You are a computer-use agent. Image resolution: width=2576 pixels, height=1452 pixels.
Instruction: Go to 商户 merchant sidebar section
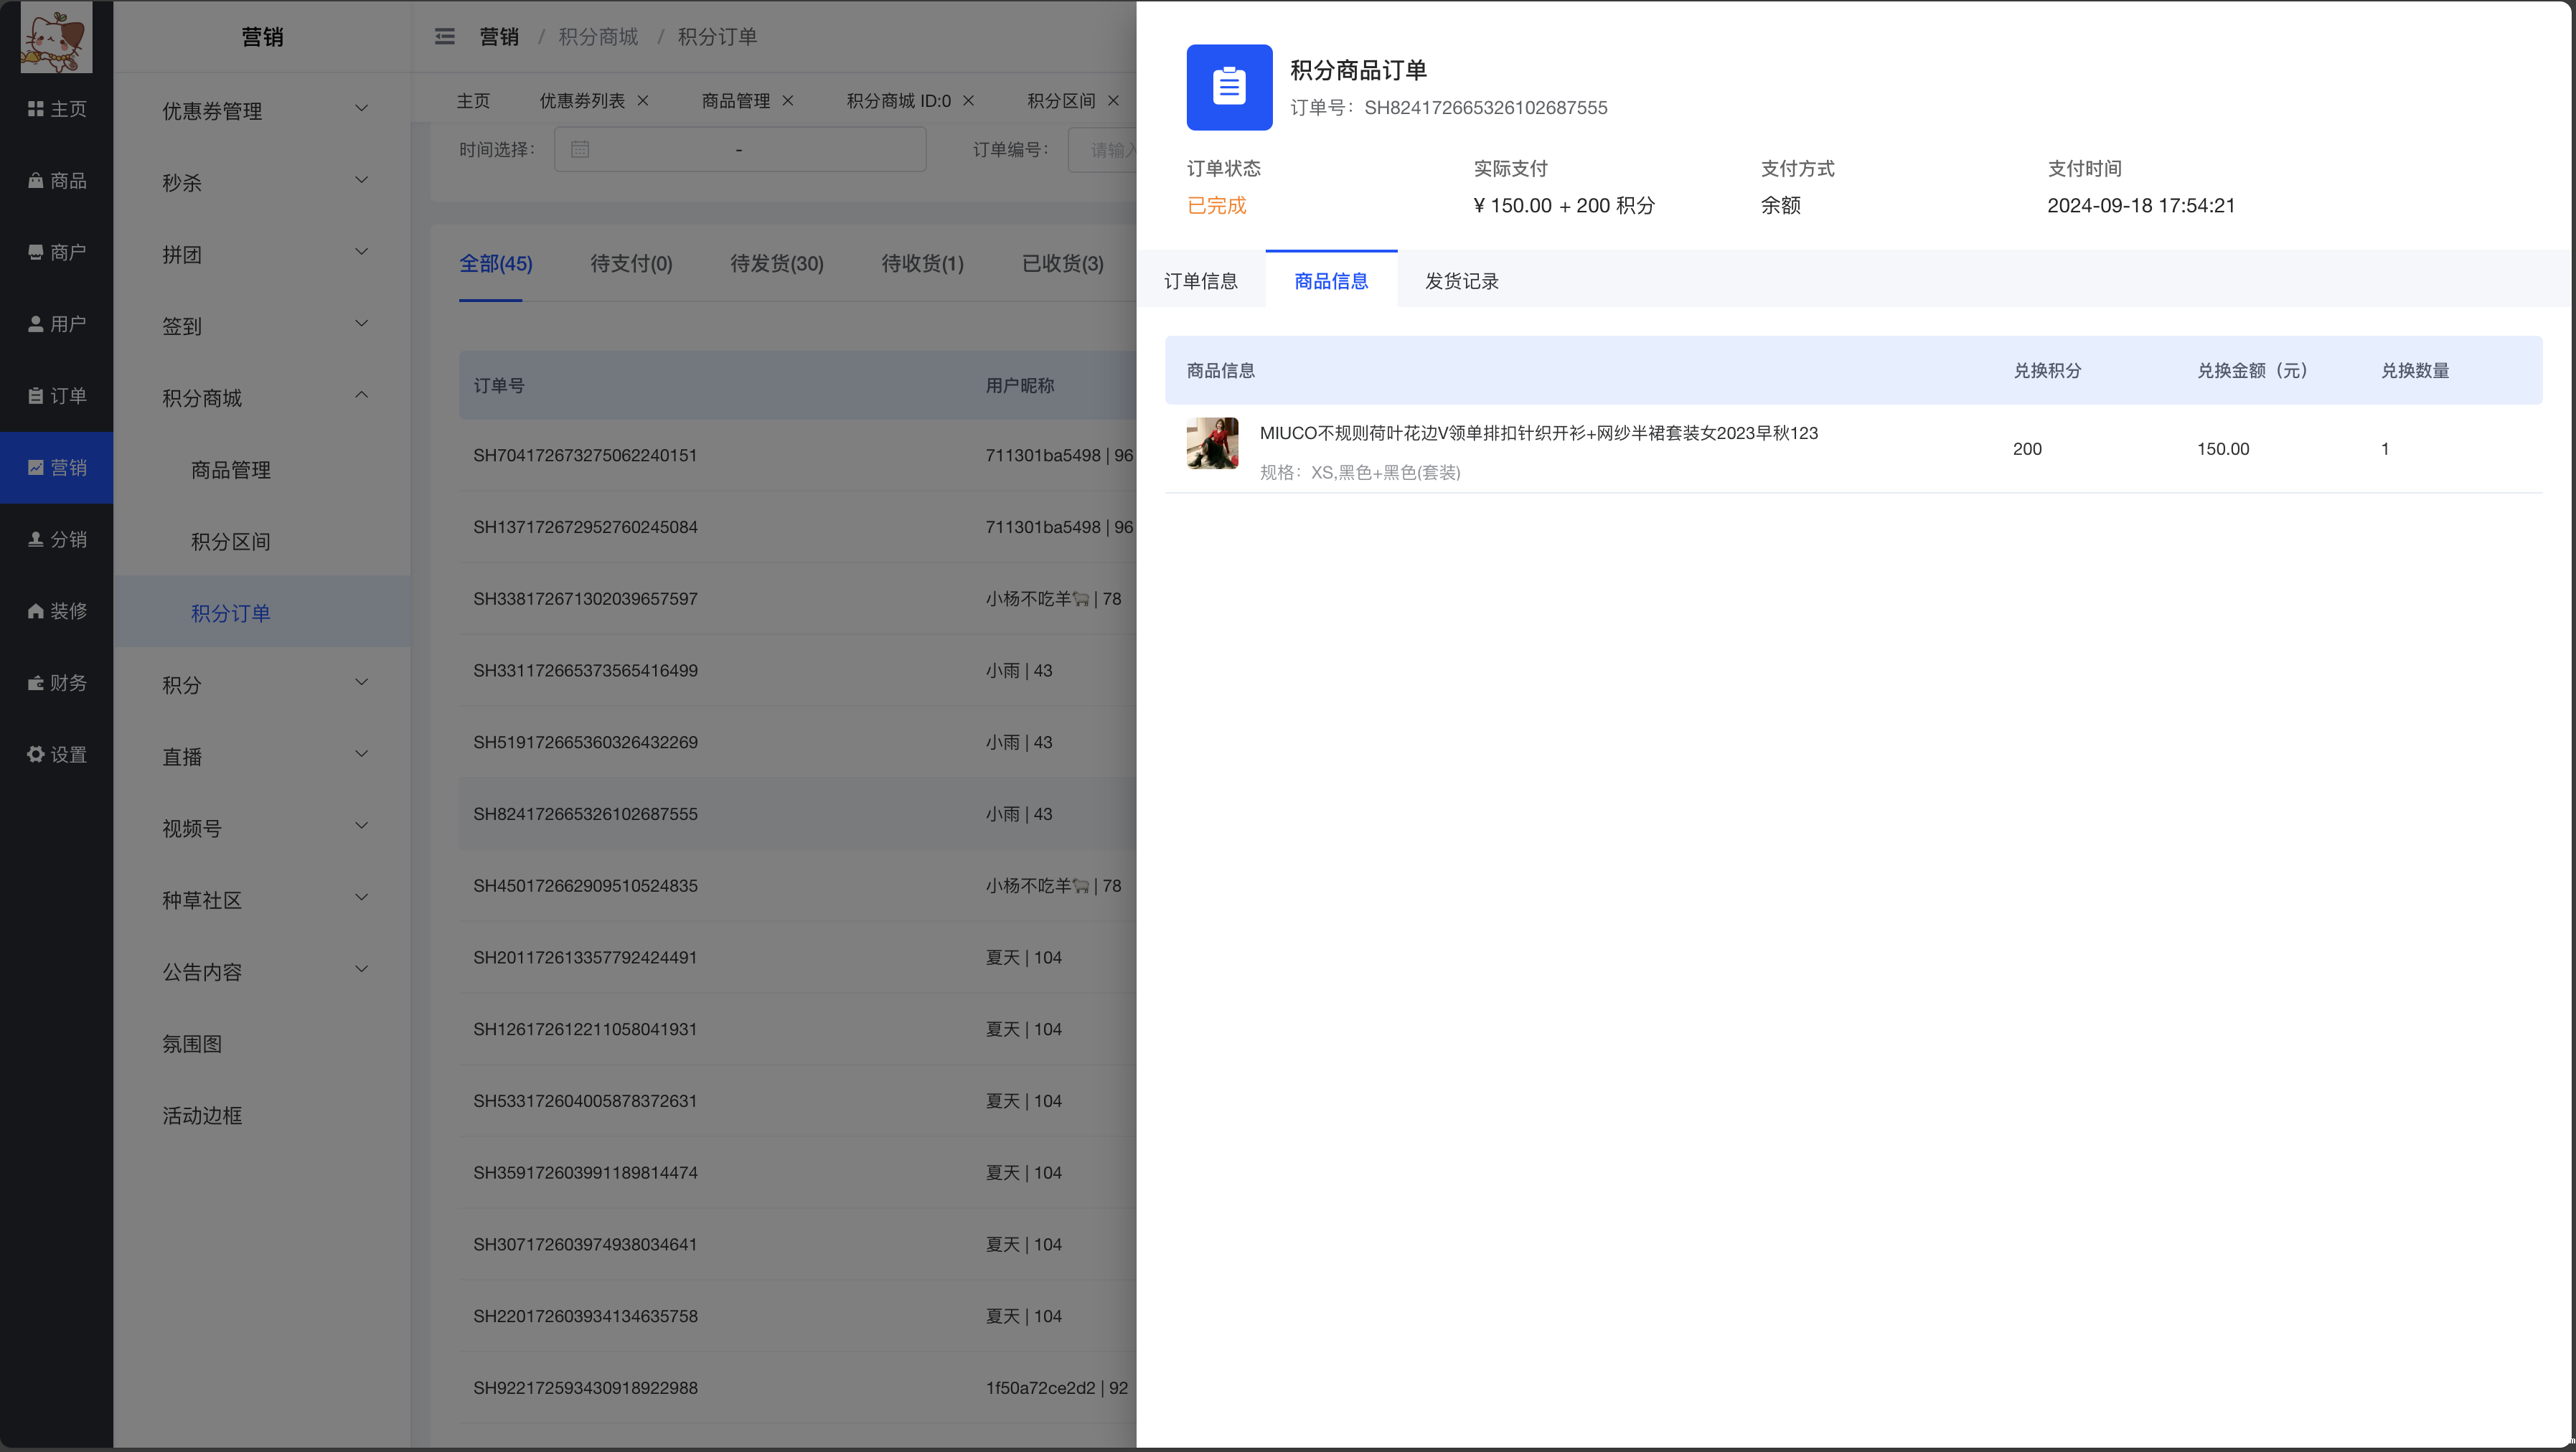56,252
